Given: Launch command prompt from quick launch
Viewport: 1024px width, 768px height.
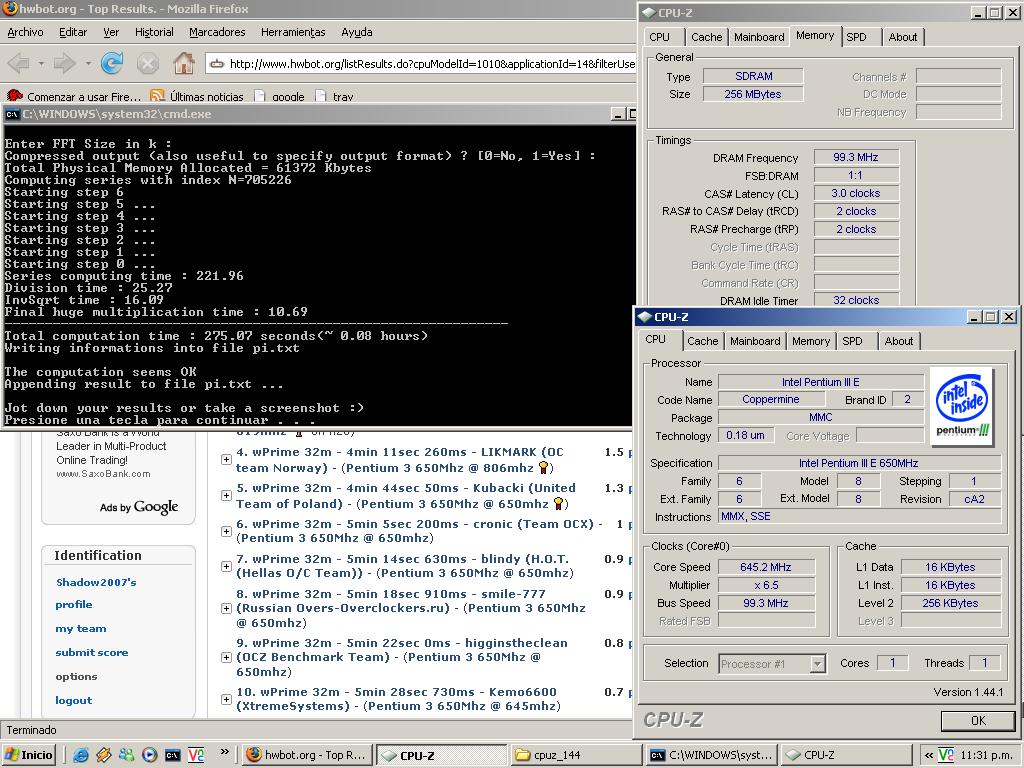Looking at the screenshot, I should (172, 755).
